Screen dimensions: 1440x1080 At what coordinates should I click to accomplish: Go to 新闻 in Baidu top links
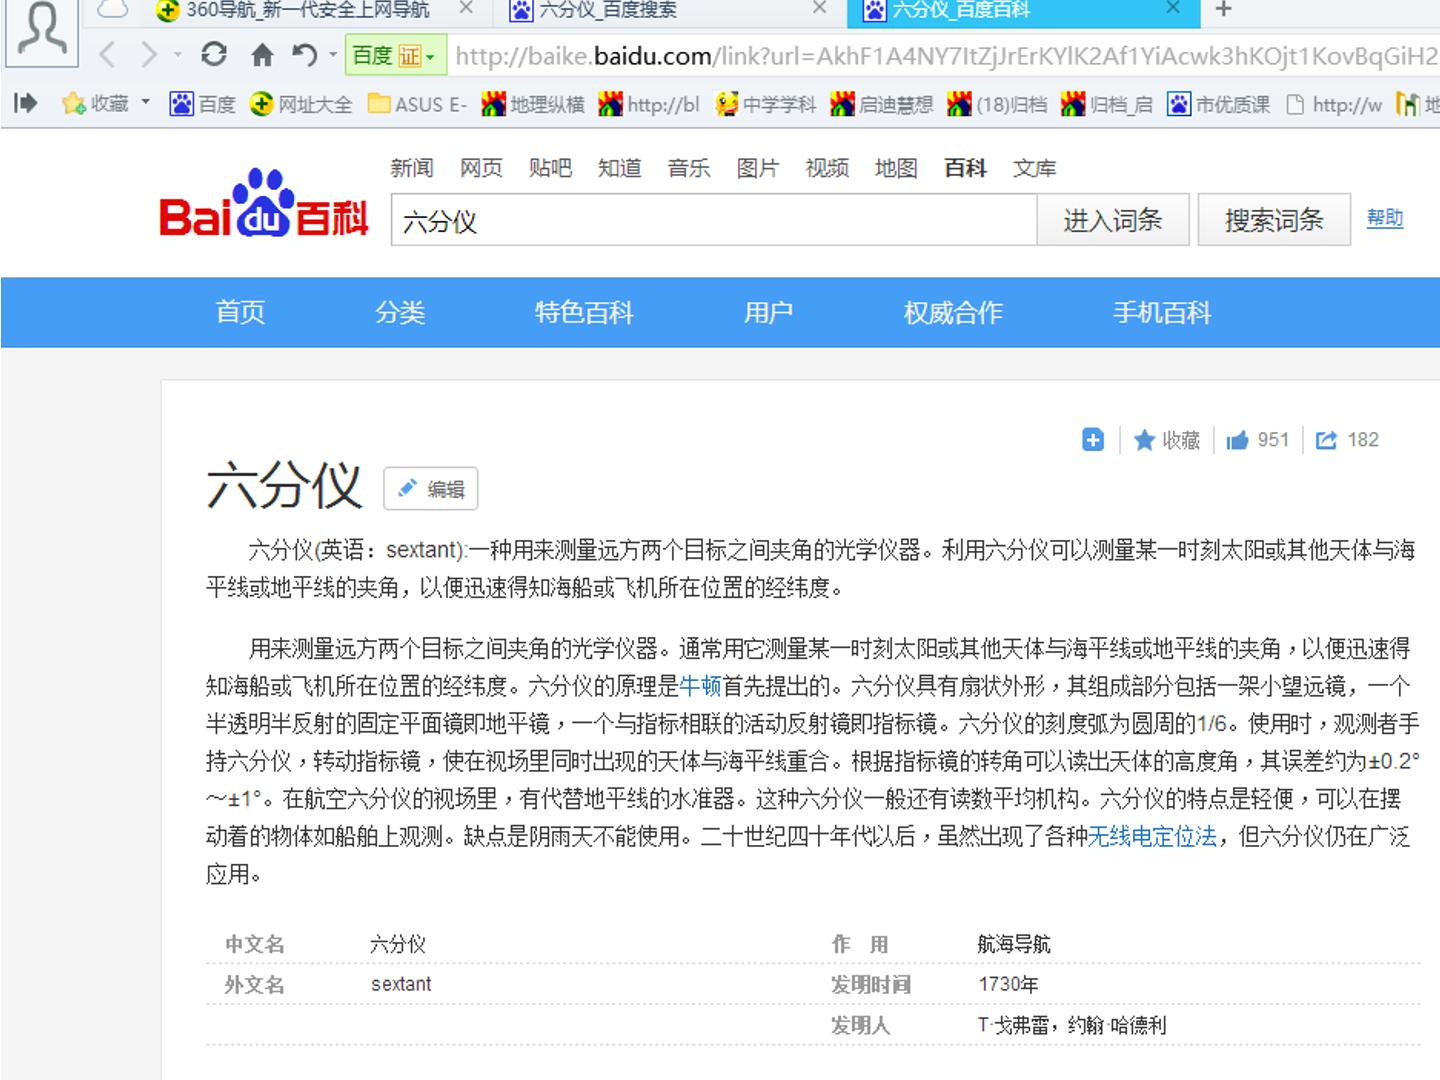coord(412,168)
